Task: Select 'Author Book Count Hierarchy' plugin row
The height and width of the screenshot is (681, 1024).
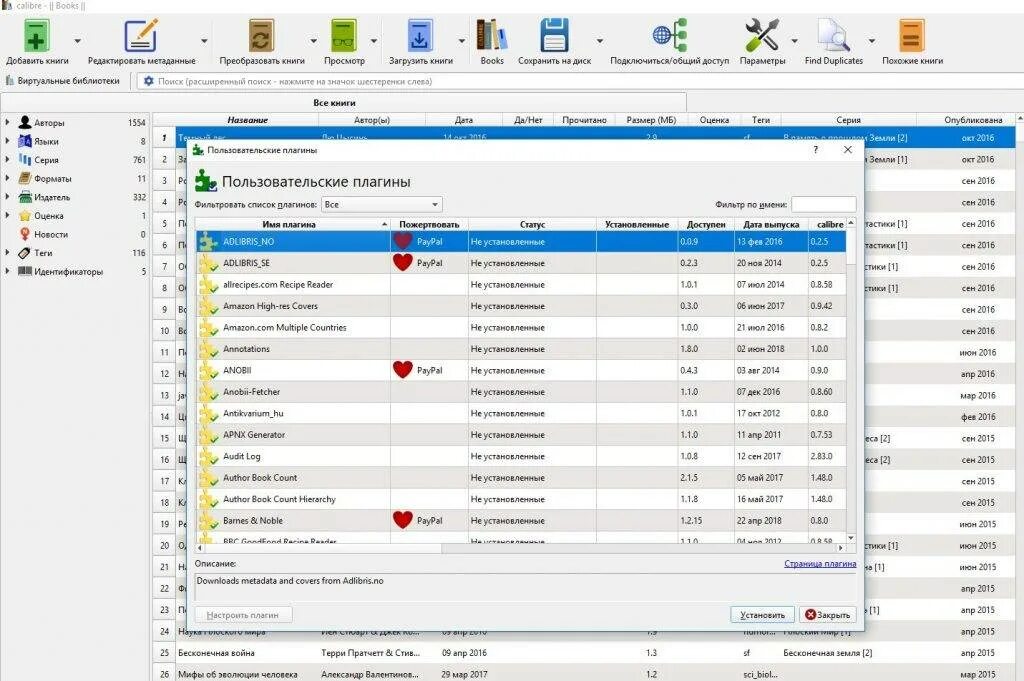Action: pos(521,499)
